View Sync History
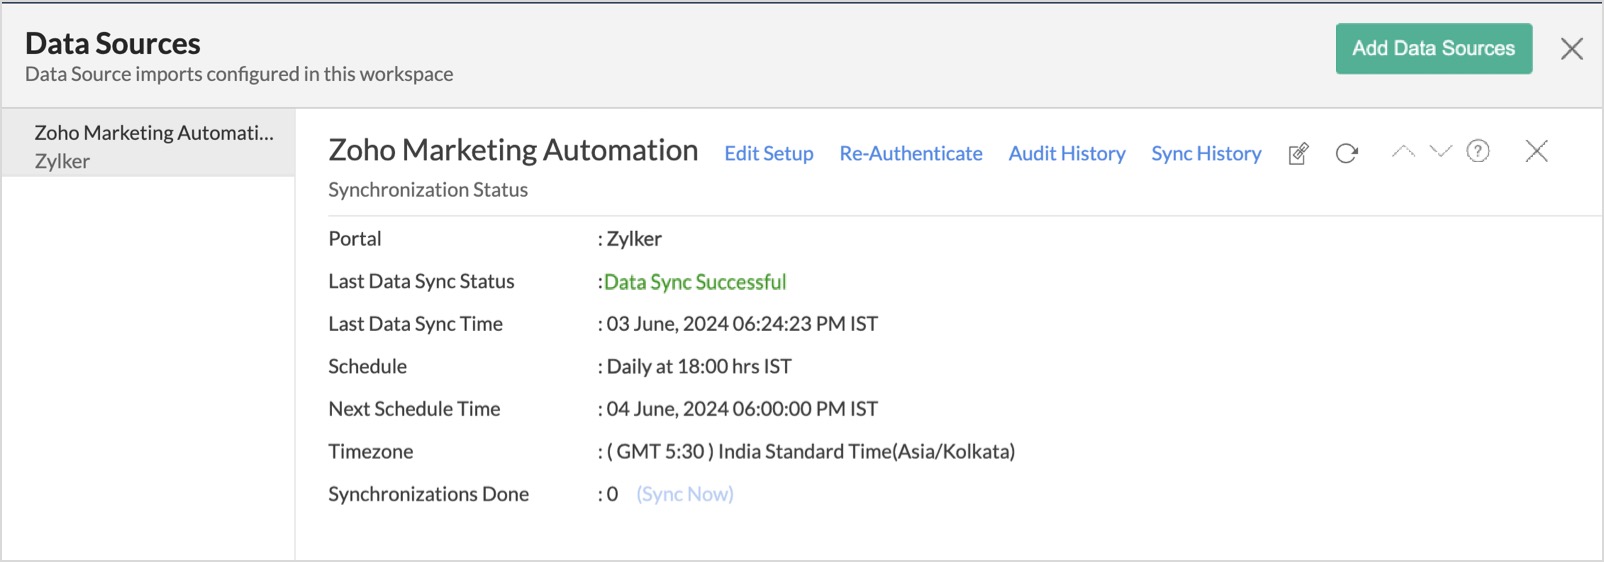The height and width of the screenshot is (562, 1604). point(1205,153)
